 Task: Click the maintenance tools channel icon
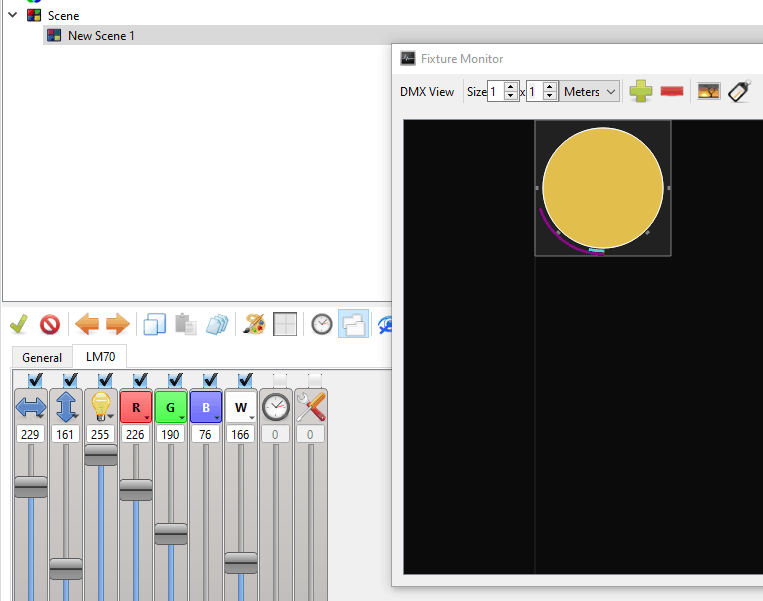coord(311,407)
